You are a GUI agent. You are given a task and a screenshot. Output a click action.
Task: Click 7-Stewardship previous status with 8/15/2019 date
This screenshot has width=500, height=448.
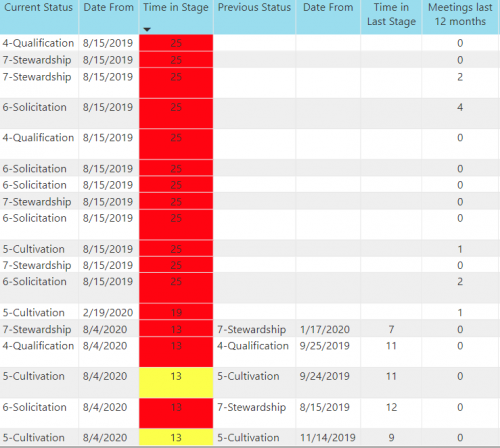252,407
